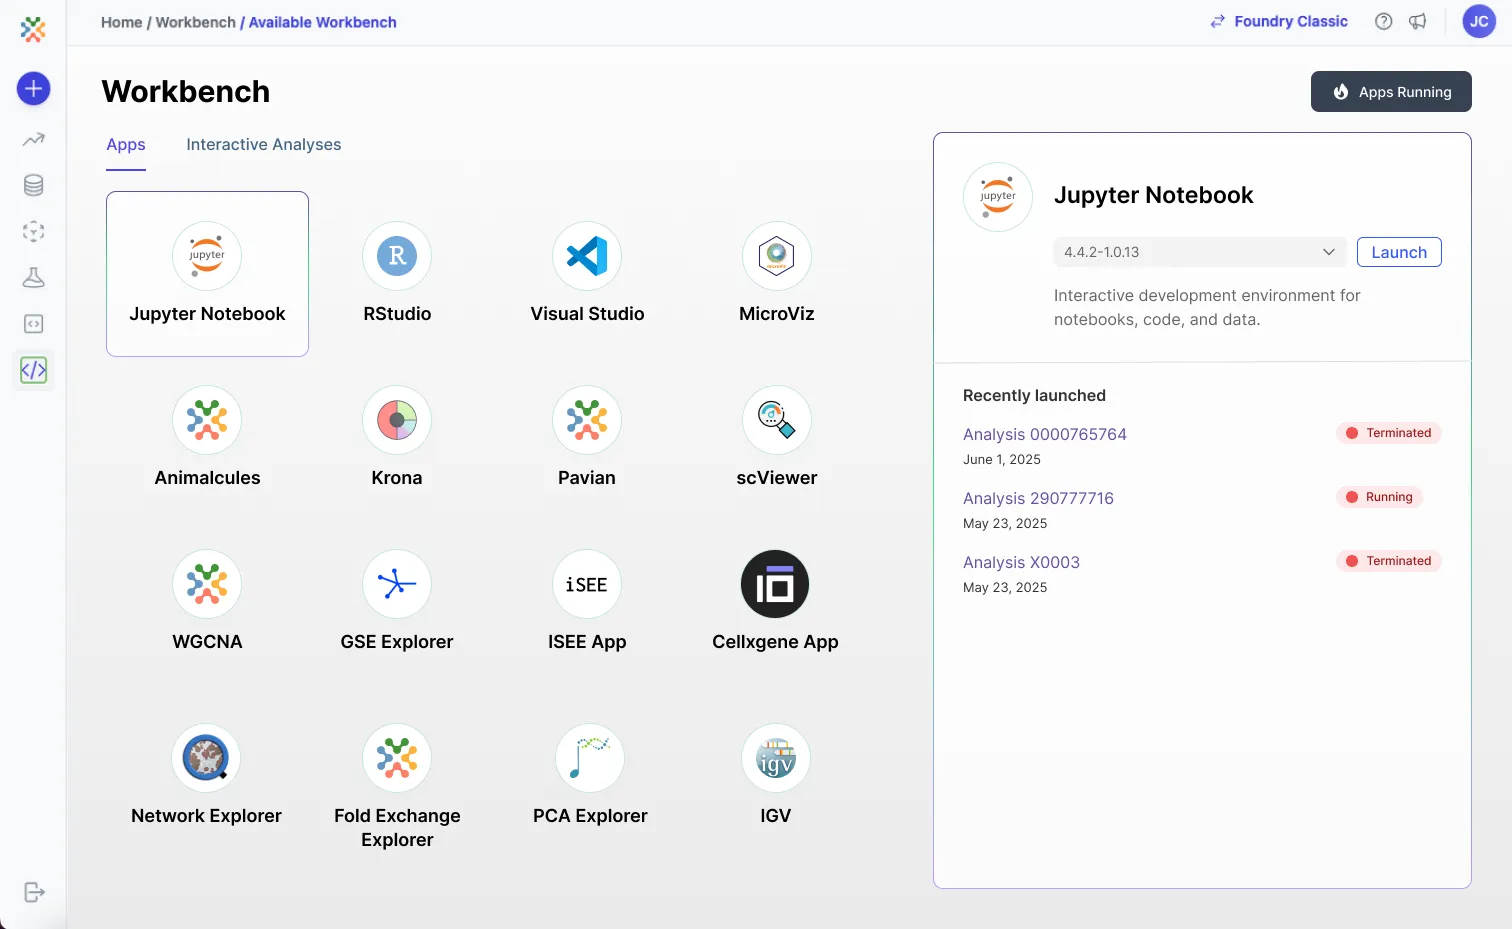1512x929 pixels.
Task: Open the help question mark icon
Action: click(x=1383, y=21)
